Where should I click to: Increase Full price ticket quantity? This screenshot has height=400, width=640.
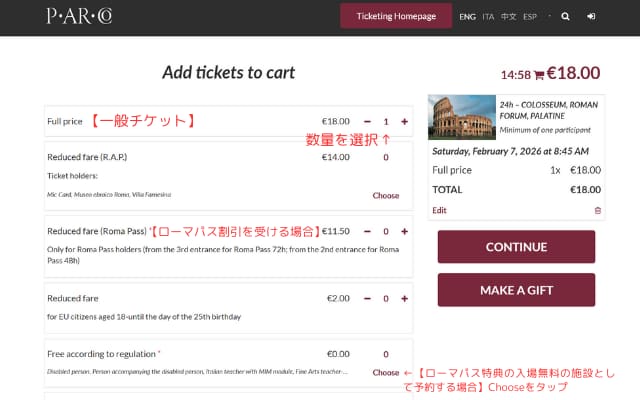pos(404,121)
